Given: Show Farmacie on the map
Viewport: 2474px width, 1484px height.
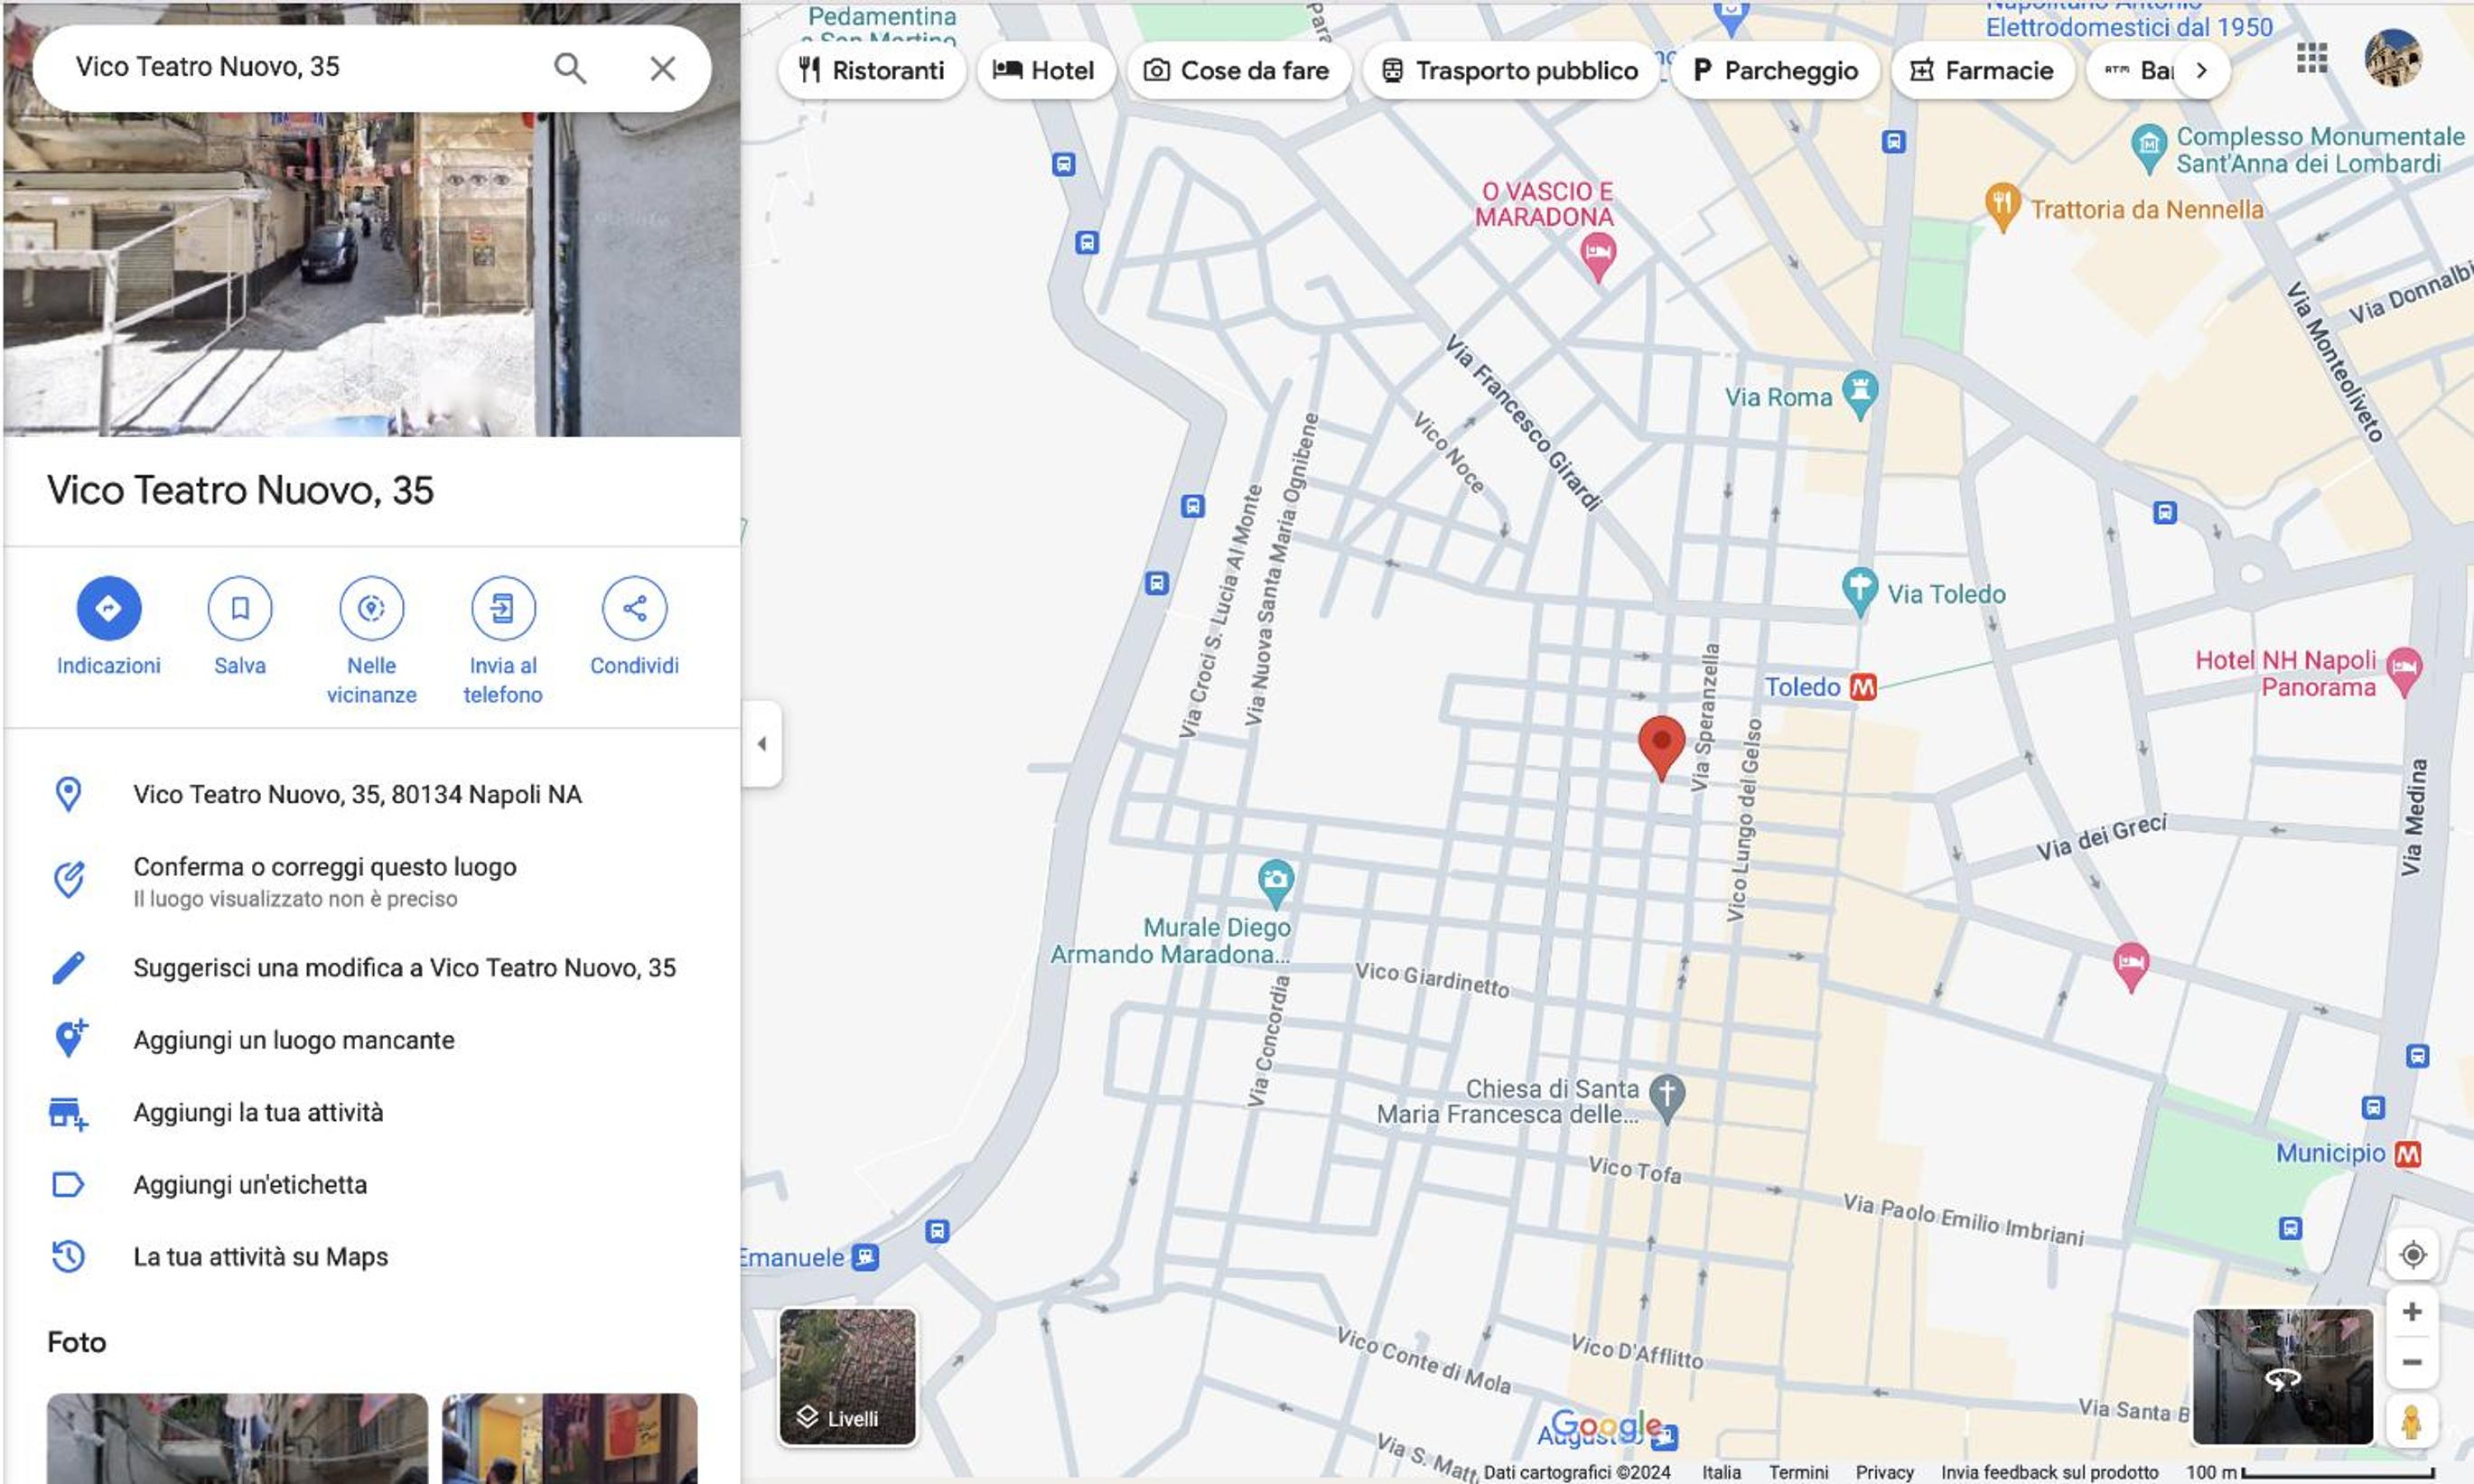Looking at the screenshot, I should pos(1982,70).
